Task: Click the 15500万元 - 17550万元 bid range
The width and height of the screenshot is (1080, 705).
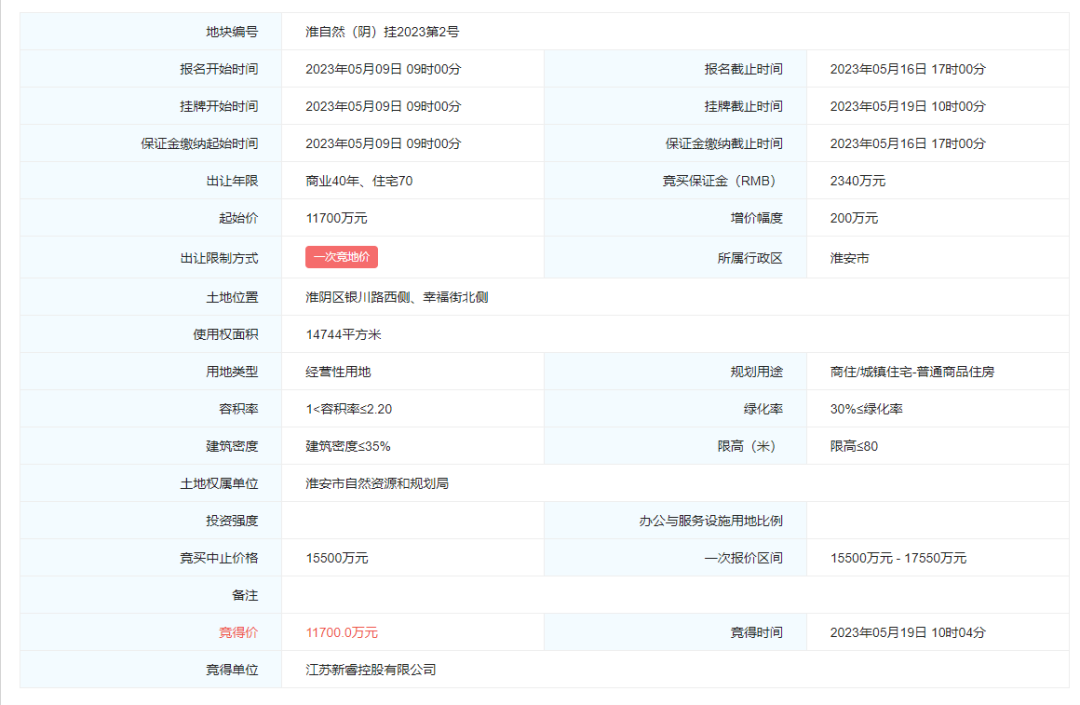Action: click(898, 558)
